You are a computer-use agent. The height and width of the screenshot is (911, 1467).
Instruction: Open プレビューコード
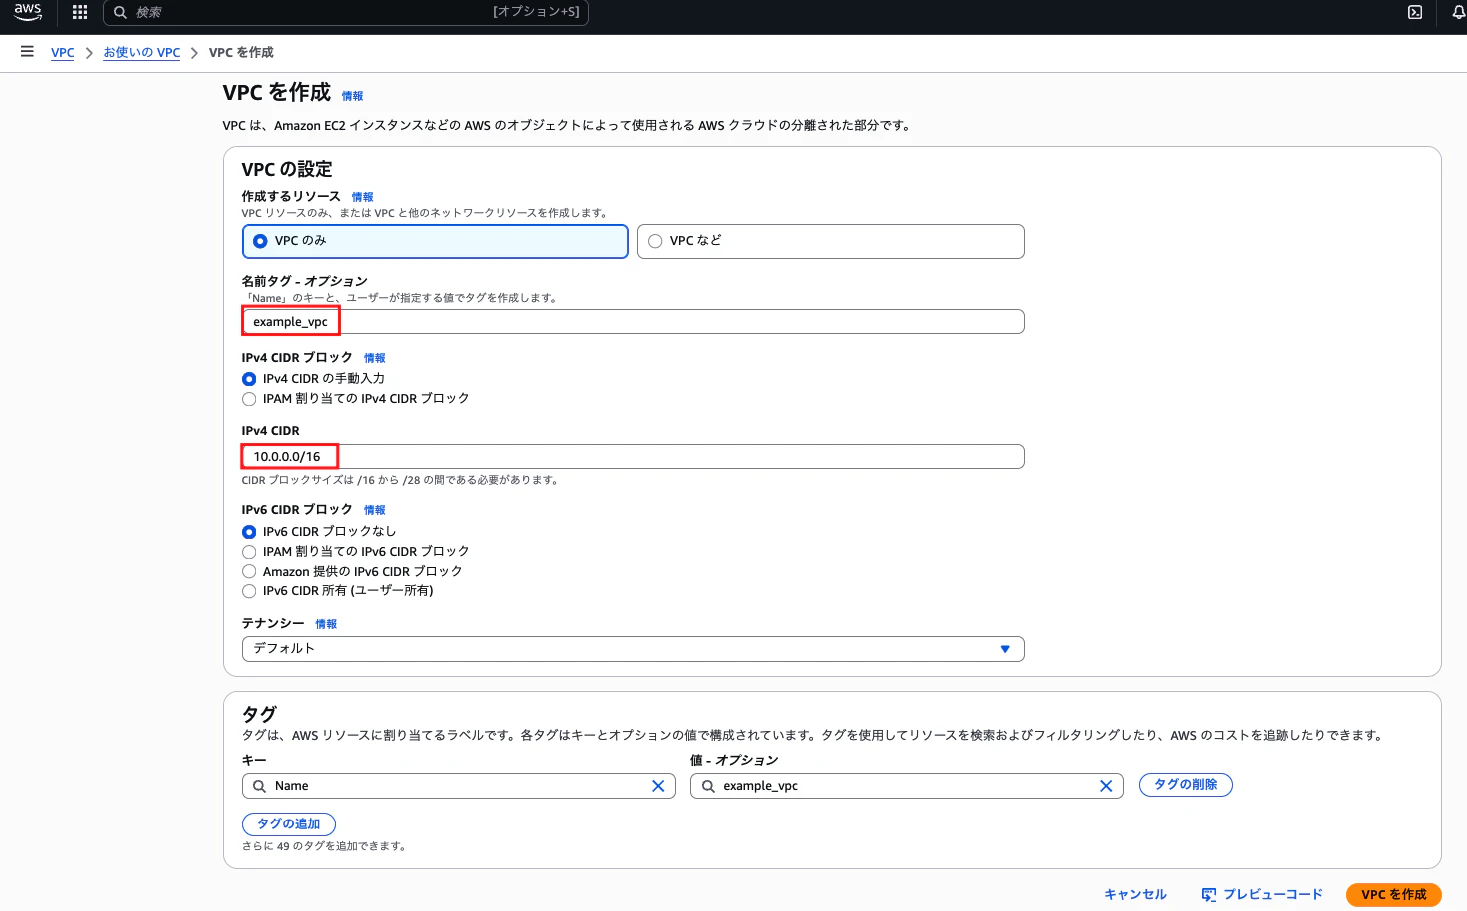tap(1262, 895)
